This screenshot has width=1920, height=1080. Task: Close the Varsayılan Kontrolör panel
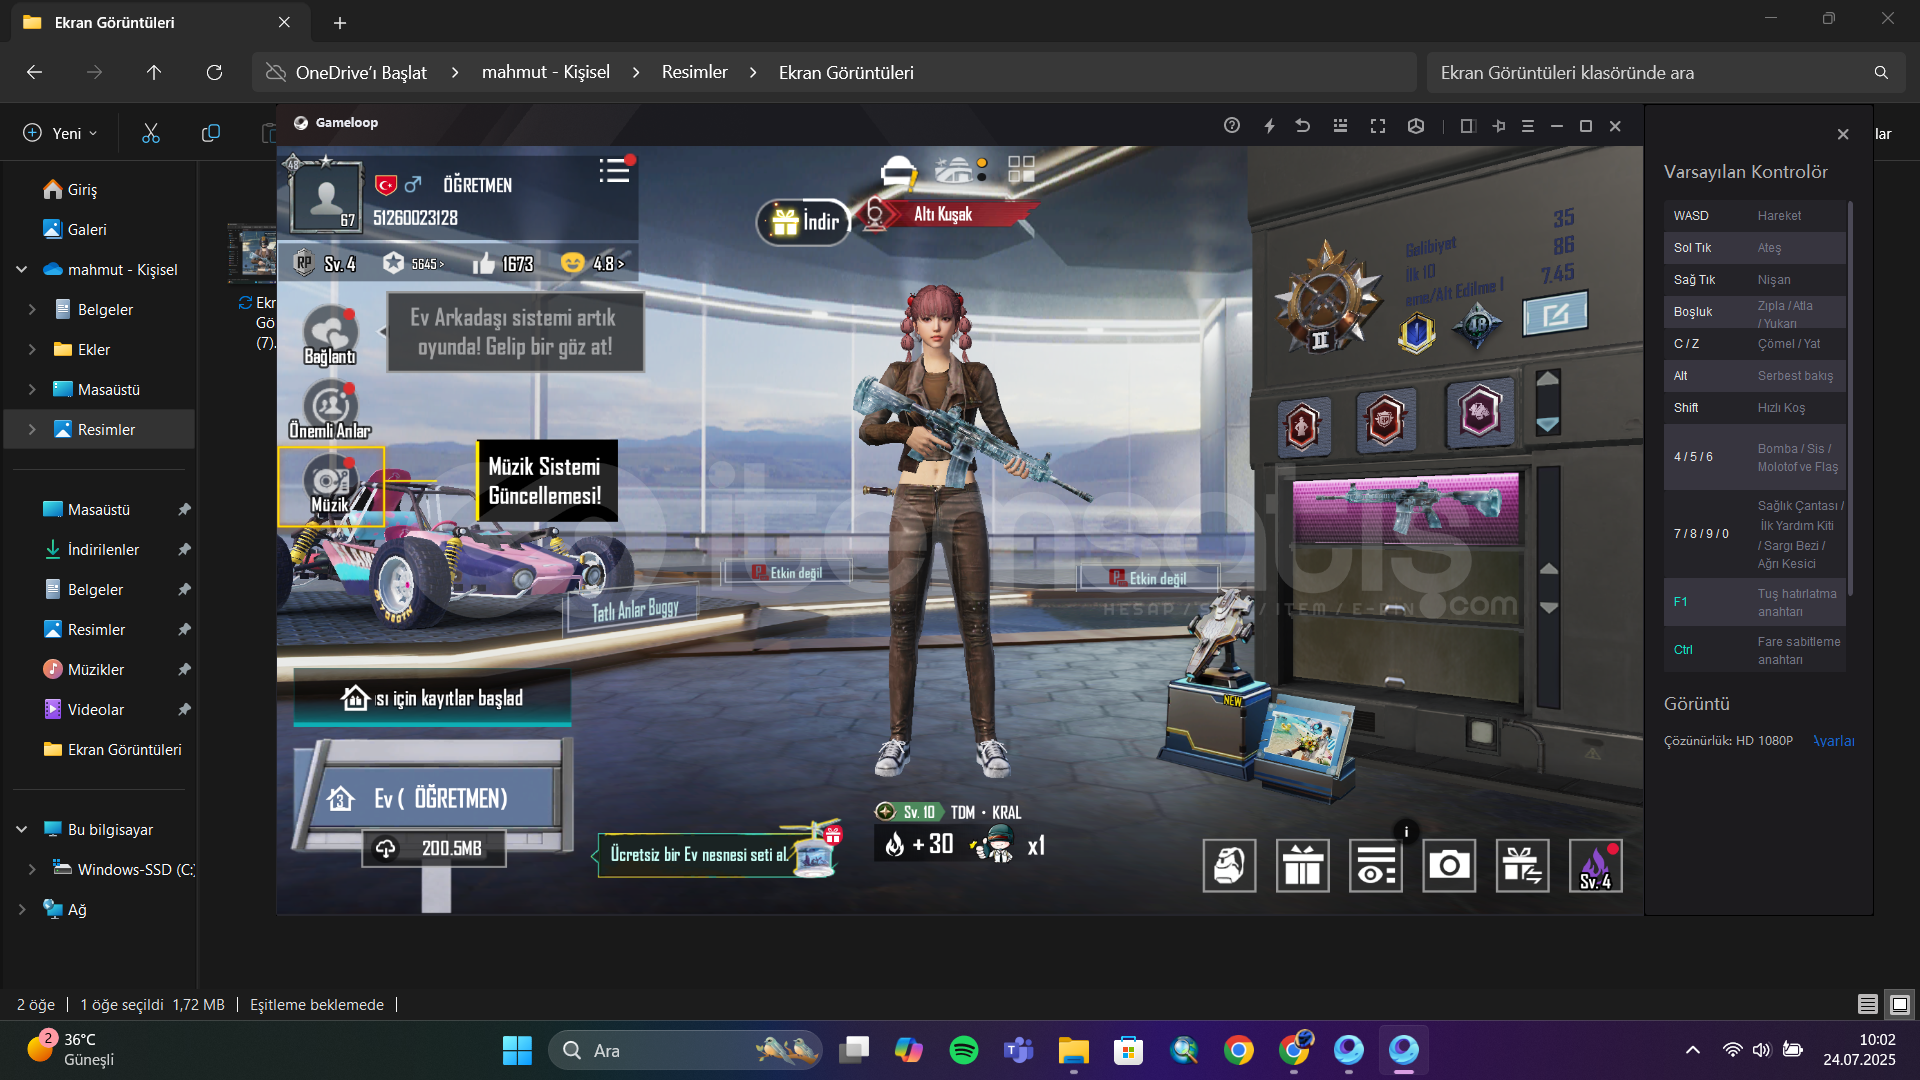click(x=1843, y=134)
